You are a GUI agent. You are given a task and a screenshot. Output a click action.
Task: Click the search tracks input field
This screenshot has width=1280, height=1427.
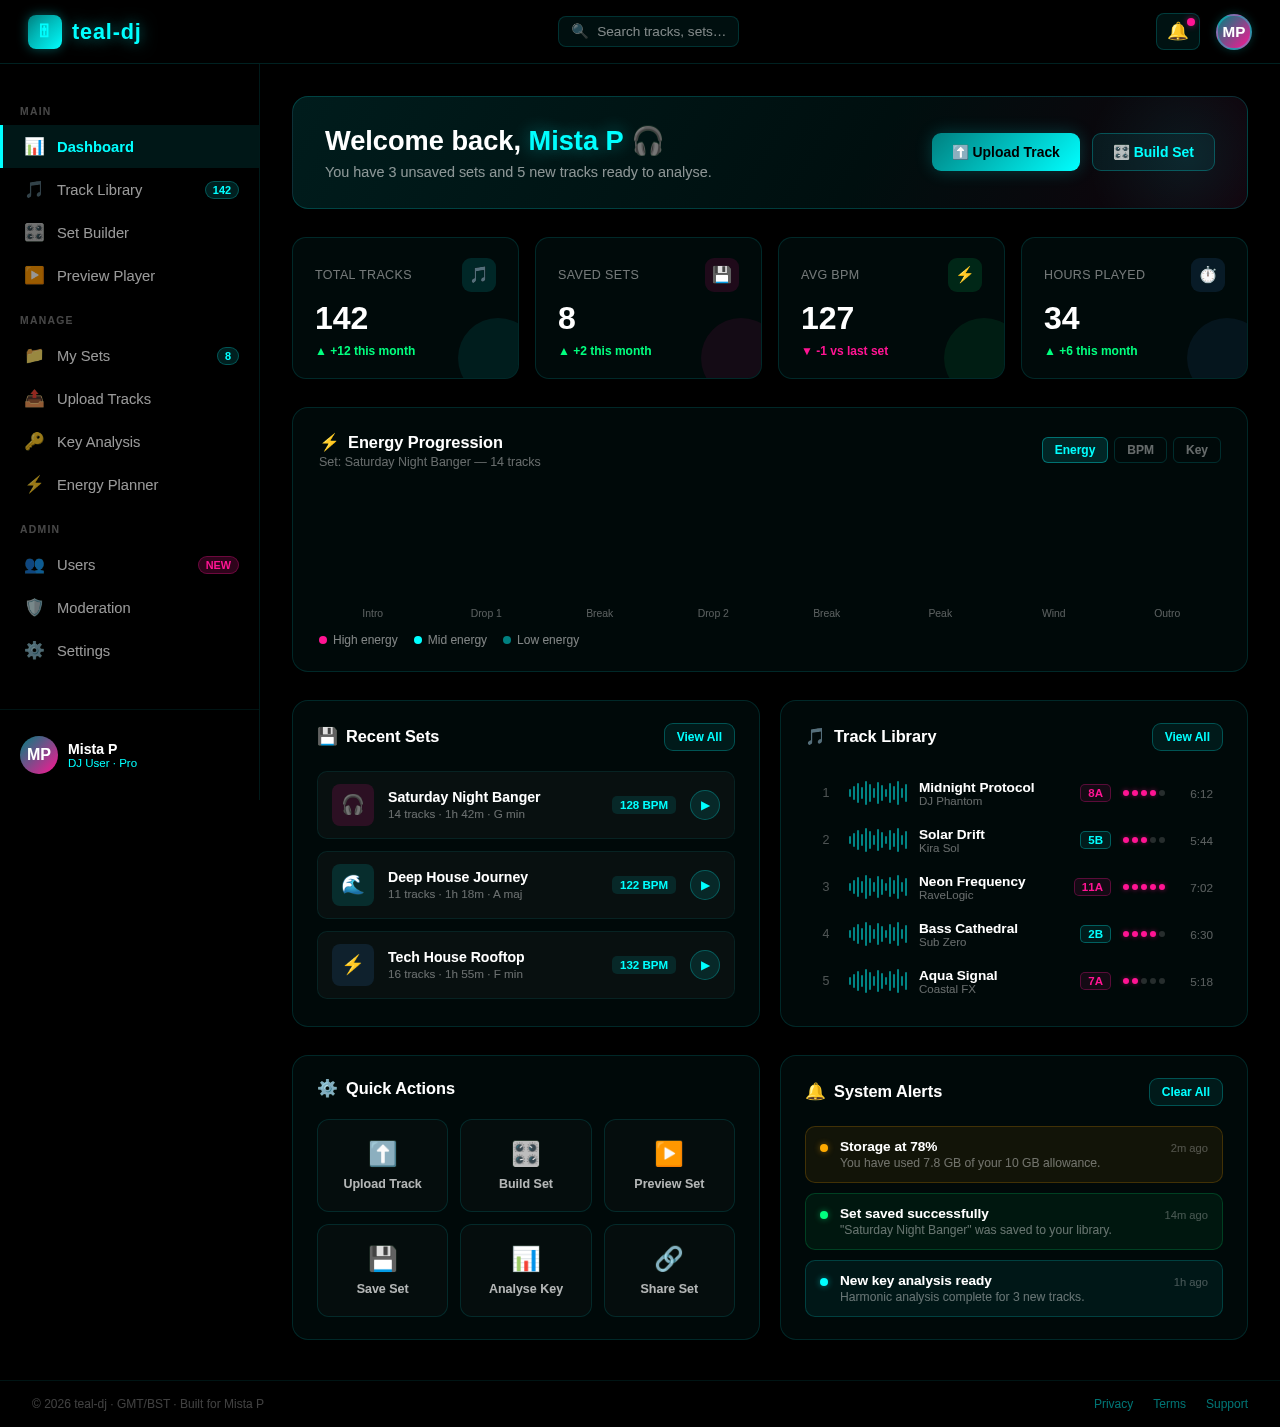648,31
